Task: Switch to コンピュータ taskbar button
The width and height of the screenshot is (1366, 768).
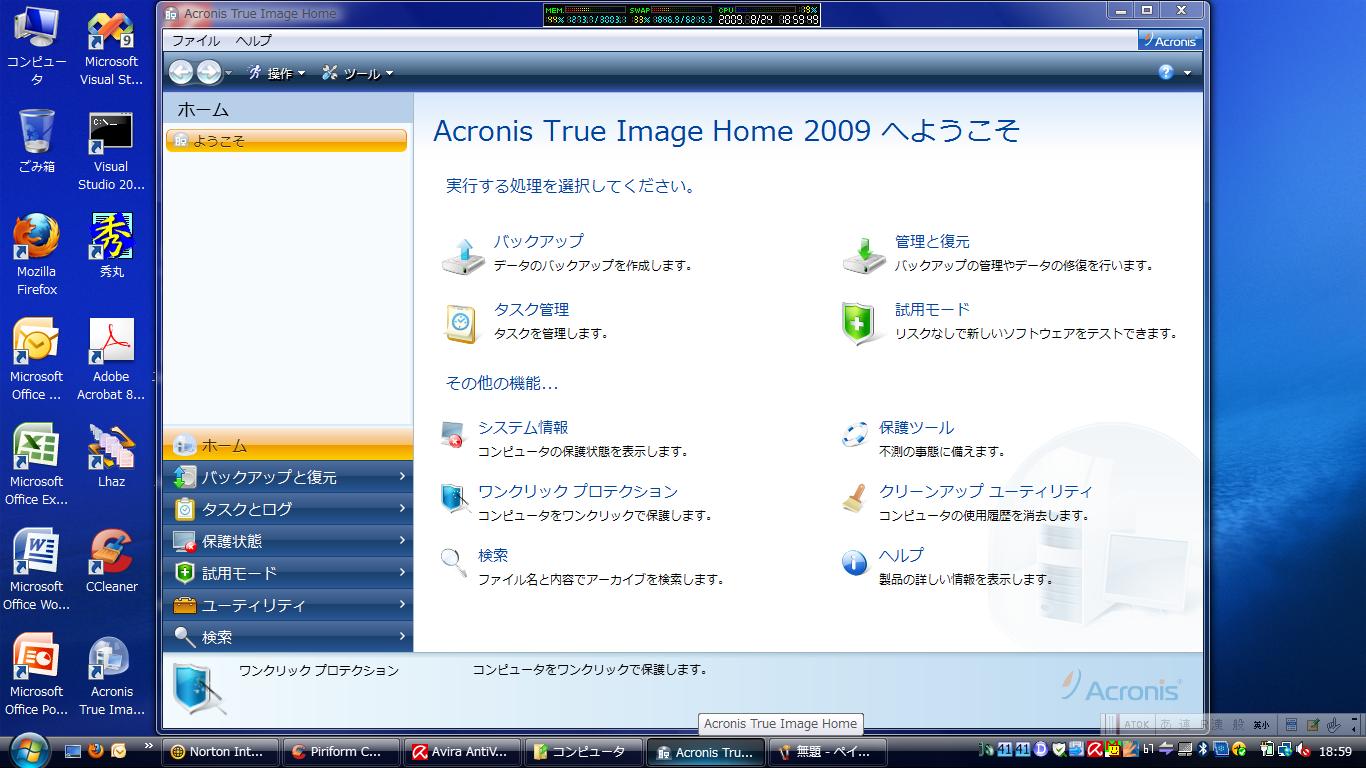Action: (582, 752)
